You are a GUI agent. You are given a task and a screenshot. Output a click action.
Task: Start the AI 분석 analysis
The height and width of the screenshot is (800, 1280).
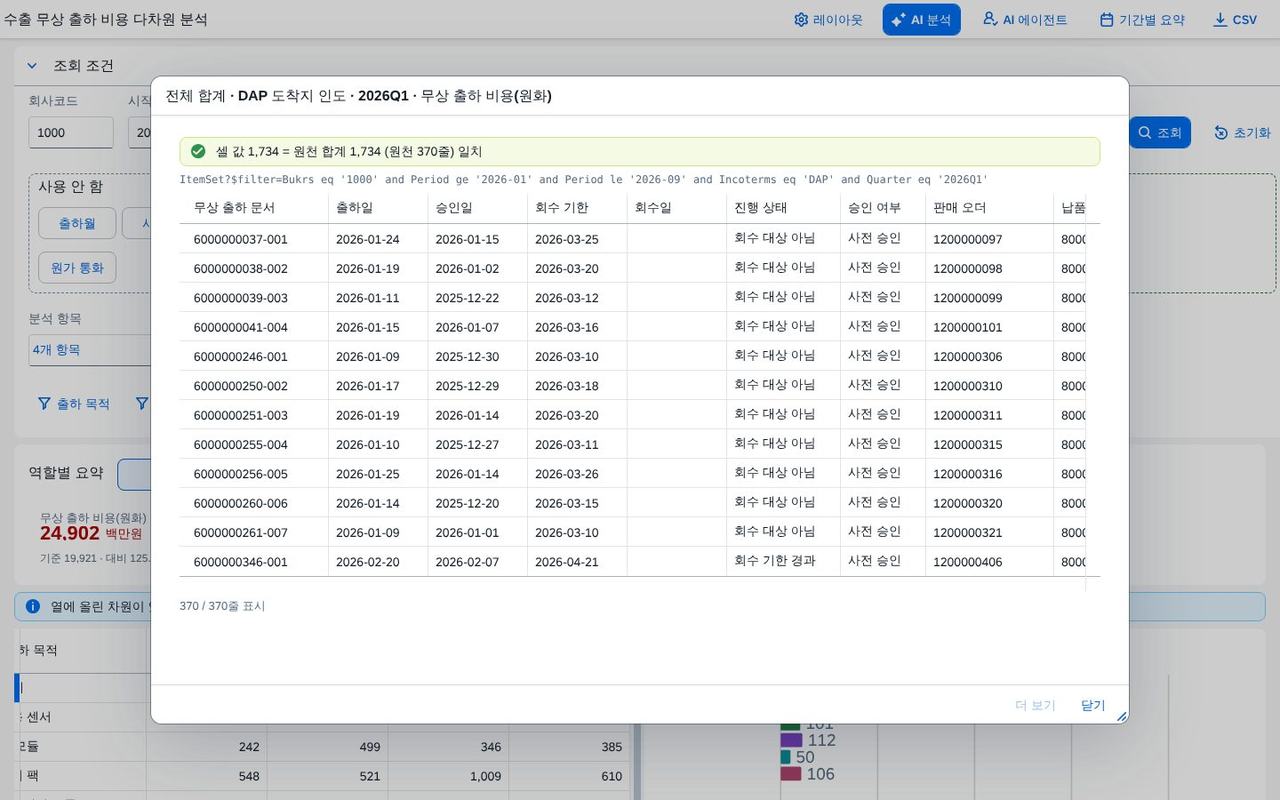(x=921, y=20)
